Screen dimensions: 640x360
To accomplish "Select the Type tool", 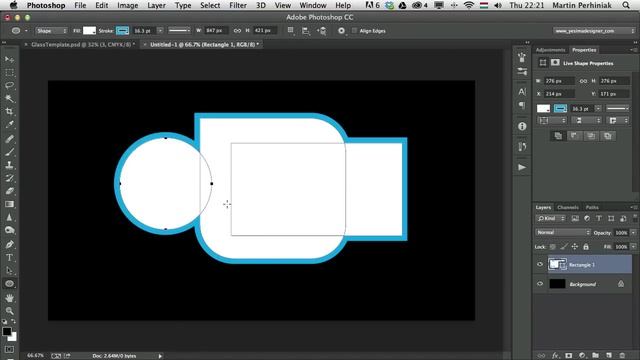I will point(9,258).
